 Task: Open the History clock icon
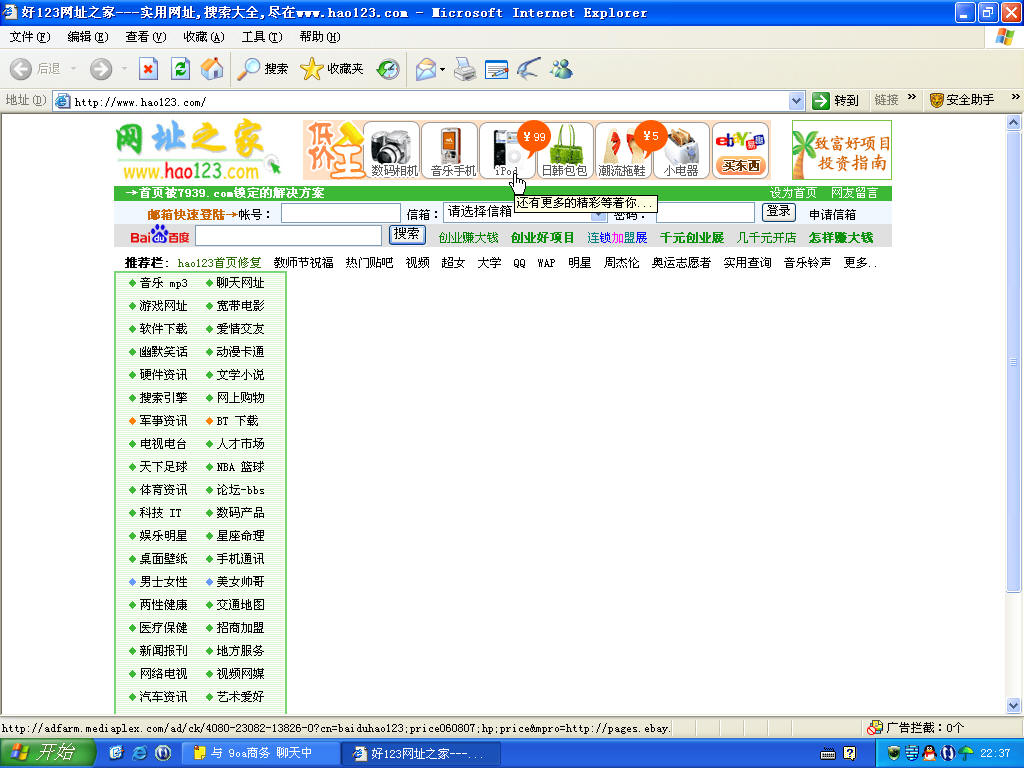[x=388, y=69]
